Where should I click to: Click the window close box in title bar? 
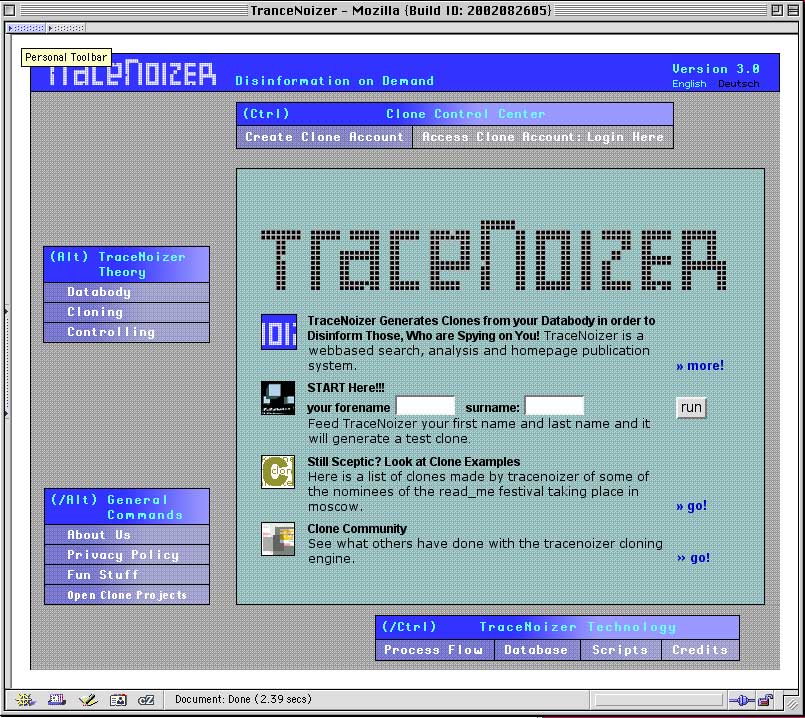9,10
